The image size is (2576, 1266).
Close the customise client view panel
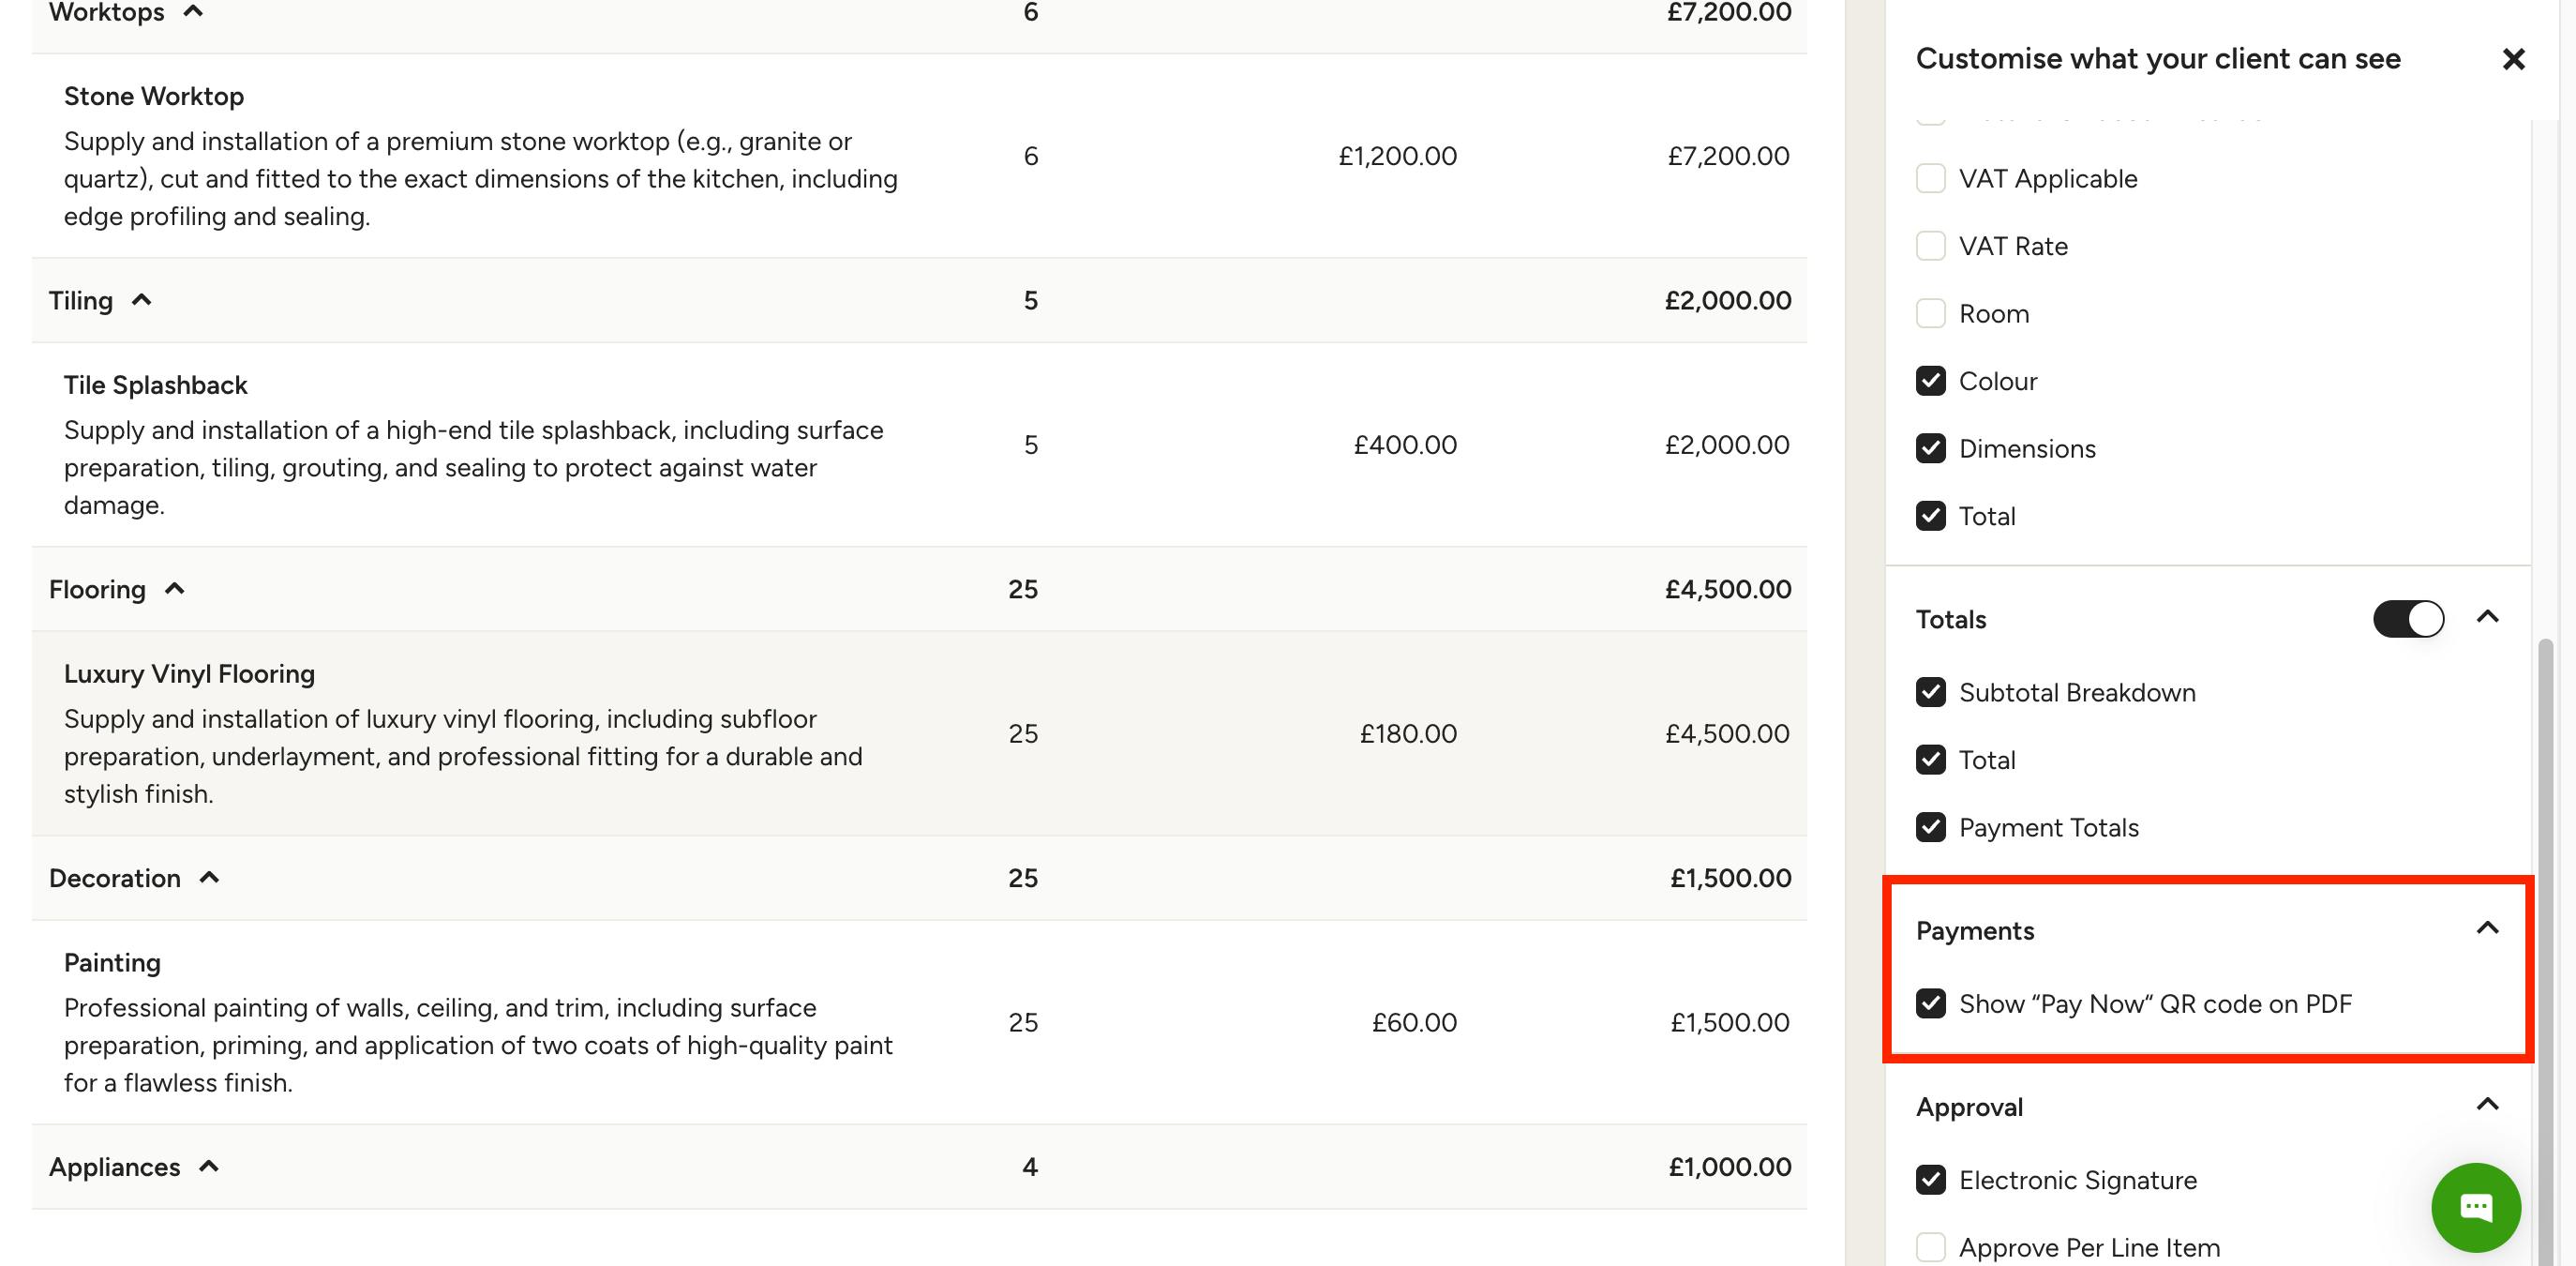tap(2513, 59)
